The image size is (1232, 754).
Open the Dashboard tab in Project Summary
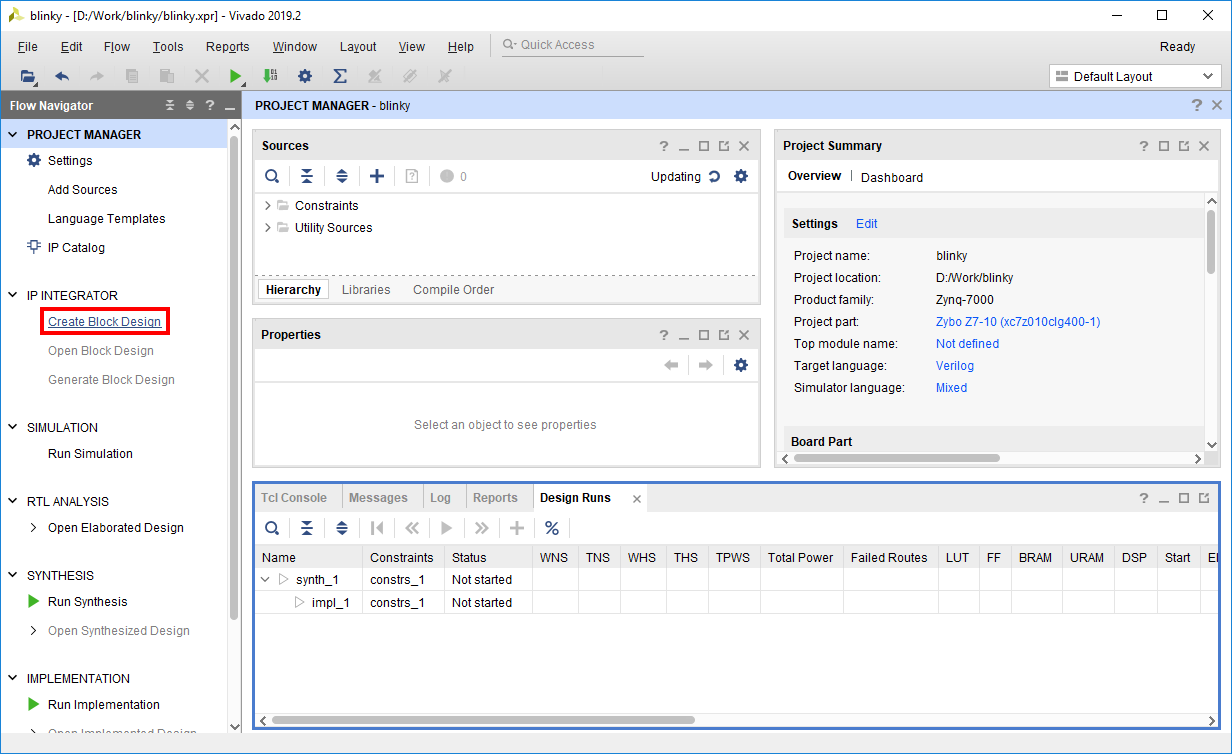point(892,177)
